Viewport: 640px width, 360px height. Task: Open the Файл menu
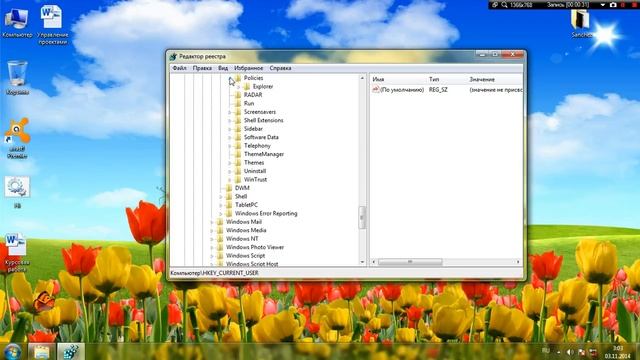pyautogui.click(x=179, y=68)
